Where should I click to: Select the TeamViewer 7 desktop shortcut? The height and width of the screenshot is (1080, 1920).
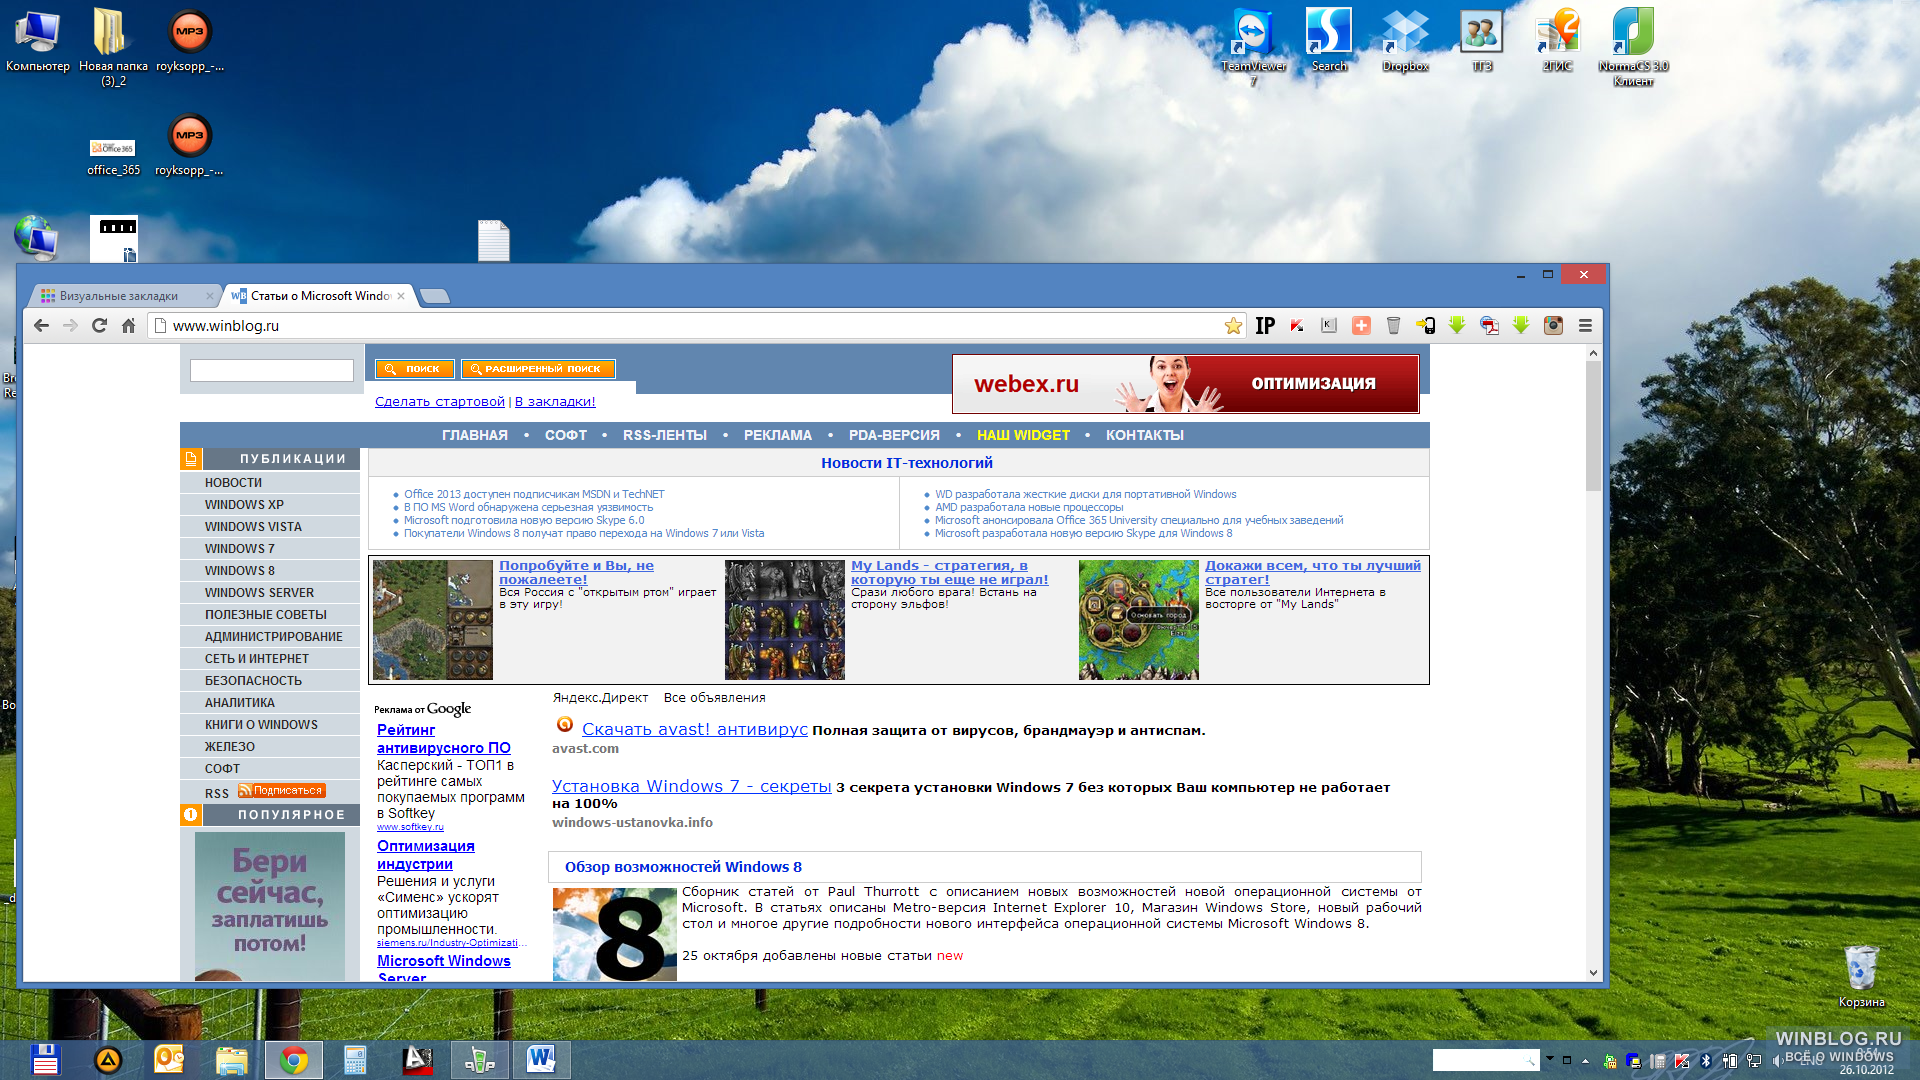coord(1253,46)
